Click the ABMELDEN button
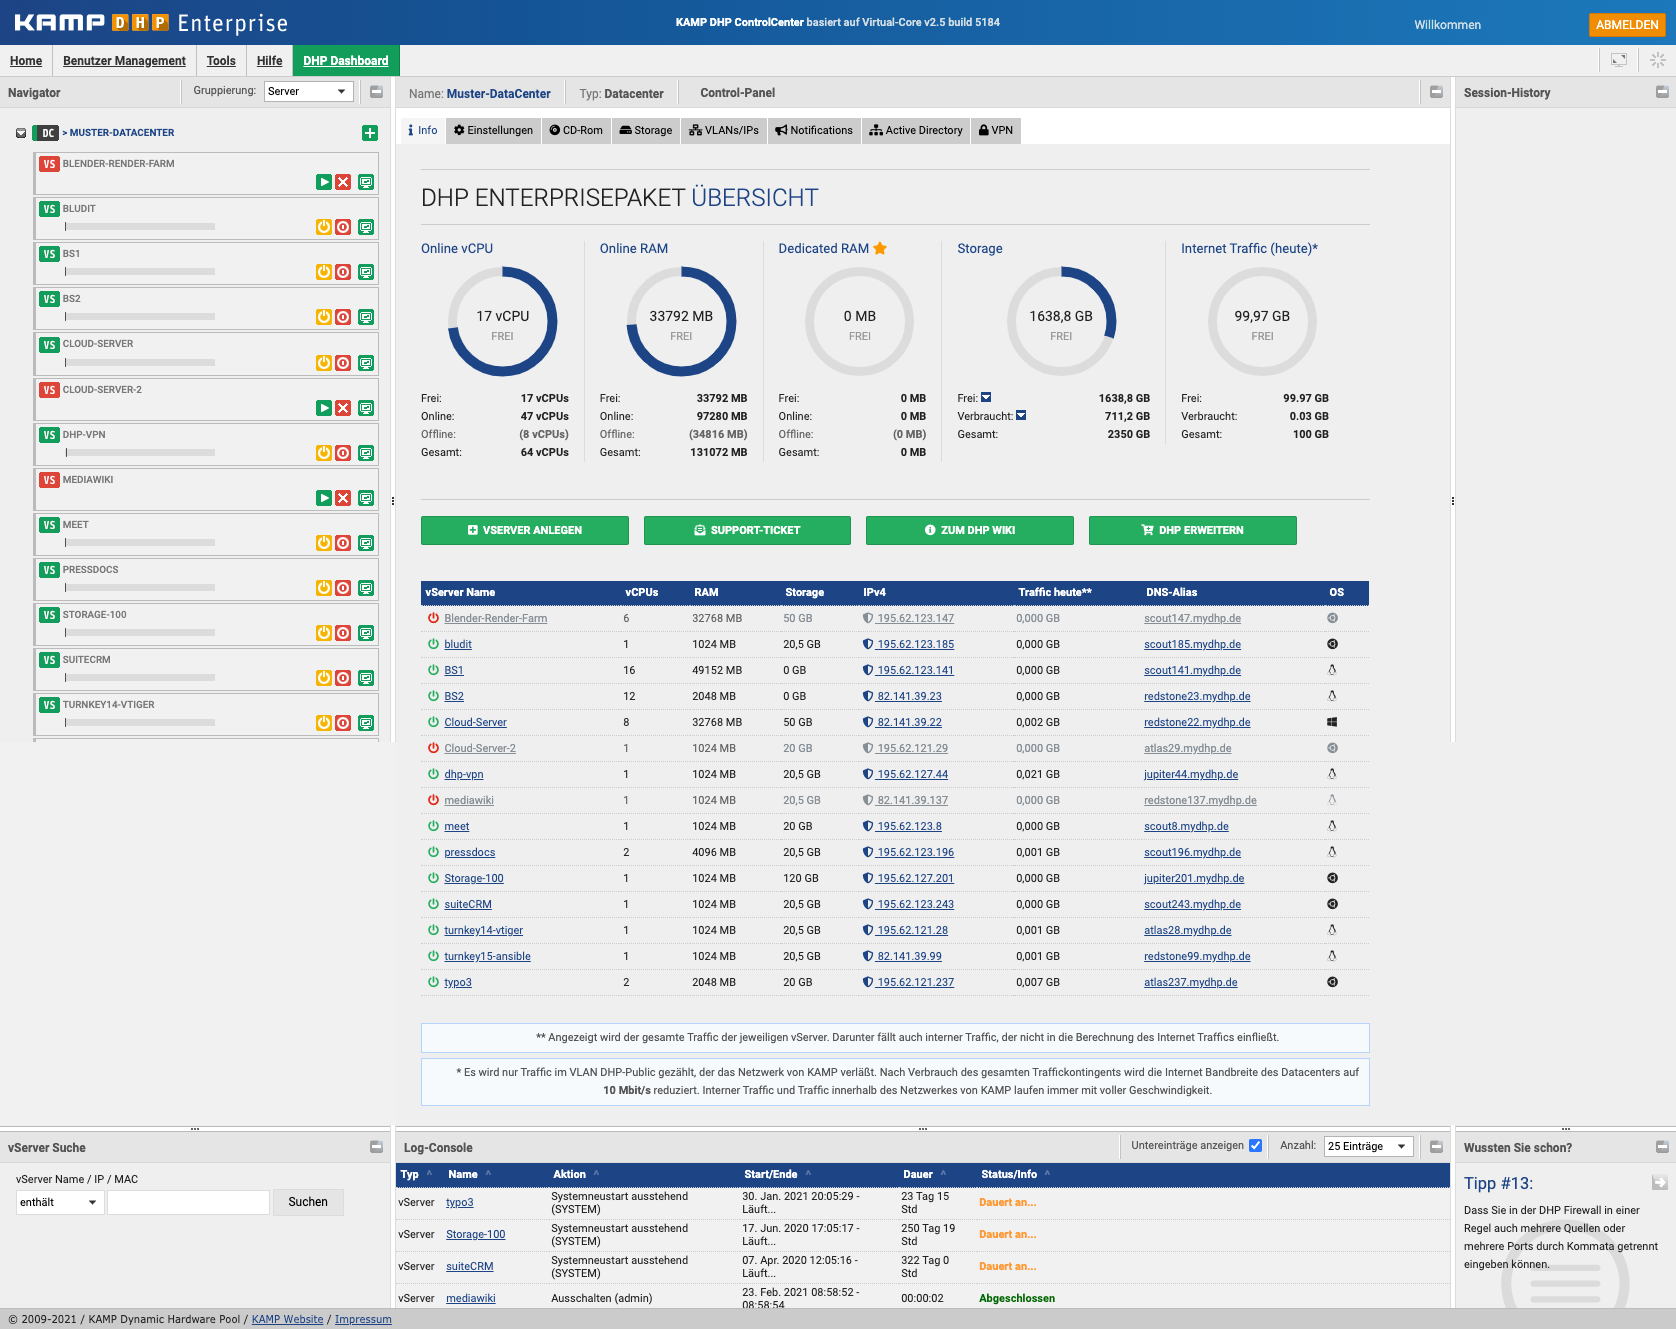This screenshot has height=1329, width=1676. click(1627, 24)
